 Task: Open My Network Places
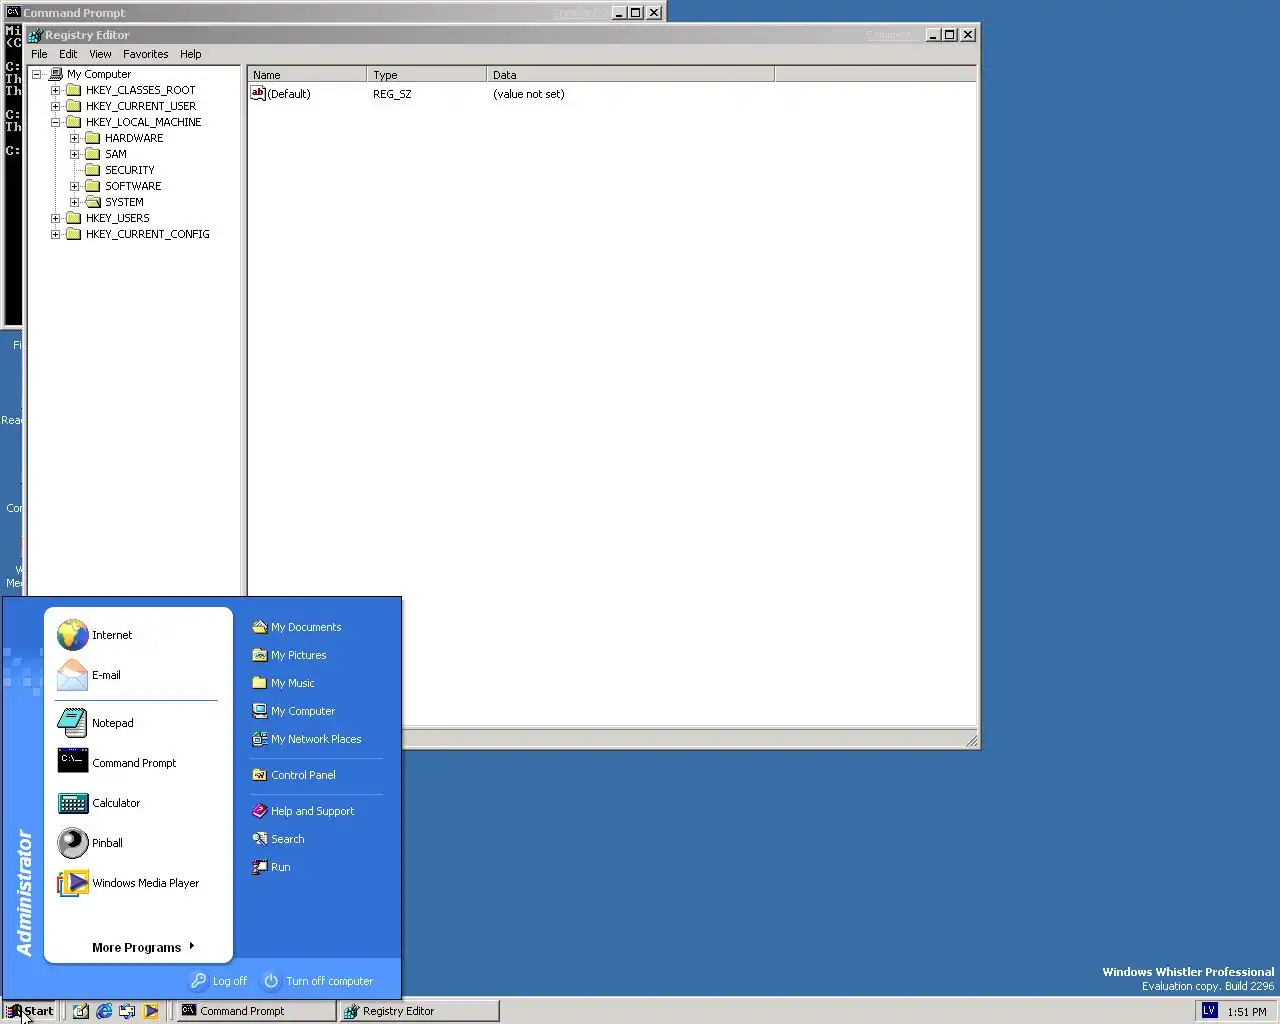point(307,739)
